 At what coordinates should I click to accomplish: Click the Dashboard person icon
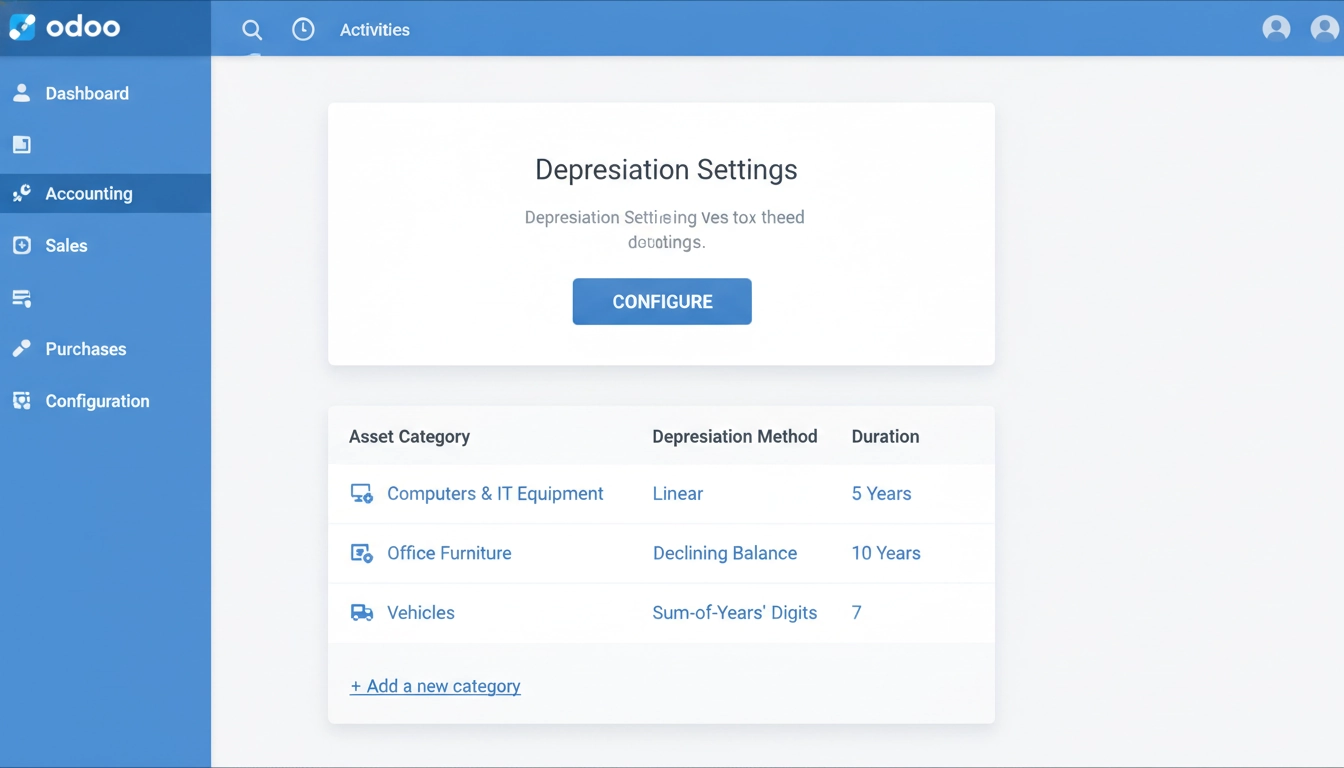21,93
